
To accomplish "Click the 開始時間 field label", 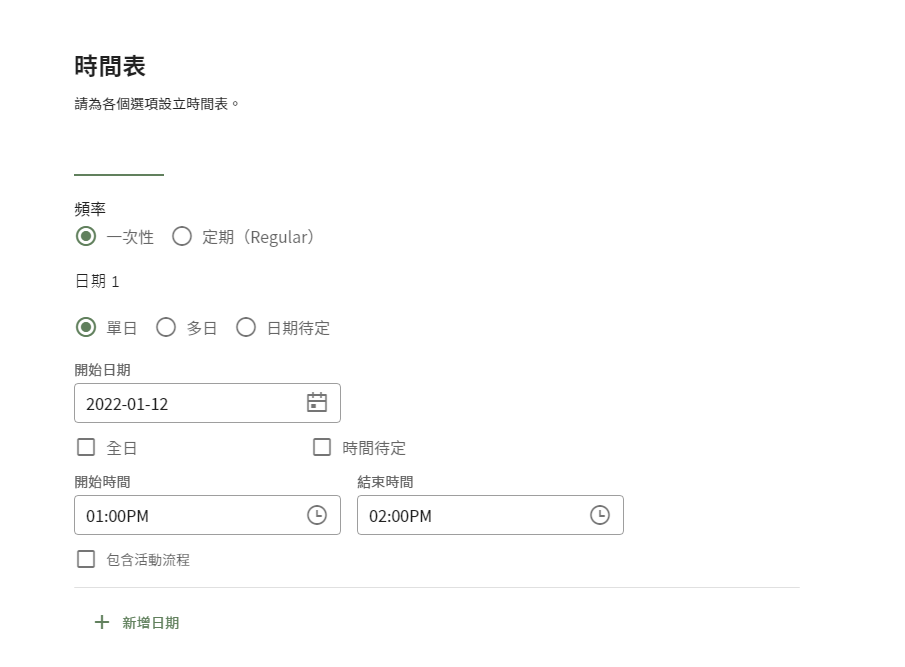I will 103,482.
